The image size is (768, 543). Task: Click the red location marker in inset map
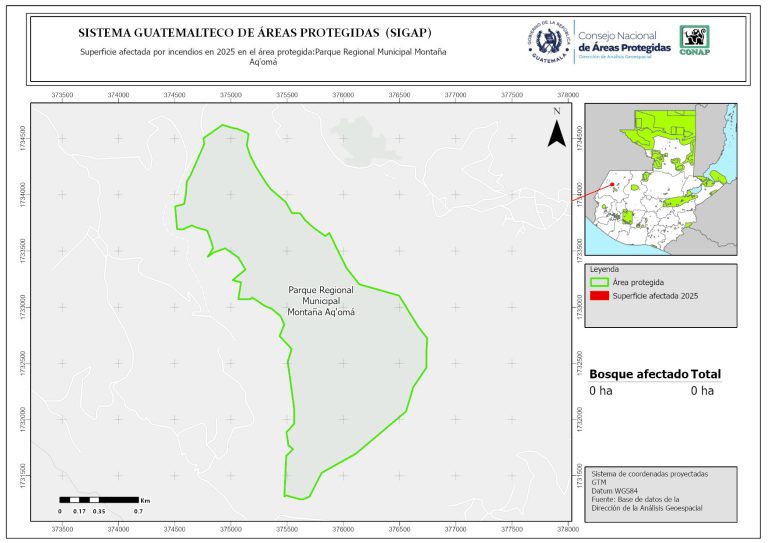[x=612, y=183]
